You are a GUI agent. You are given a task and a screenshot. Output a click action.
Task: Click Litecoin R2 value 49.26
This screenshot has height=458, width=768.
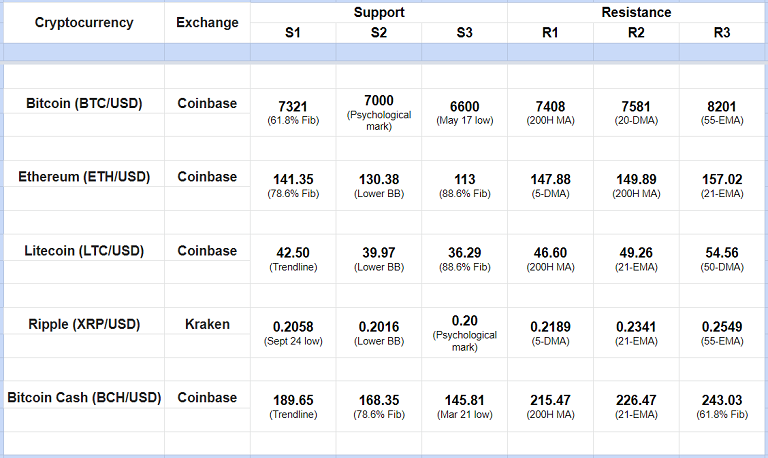(x=636, y=253)
